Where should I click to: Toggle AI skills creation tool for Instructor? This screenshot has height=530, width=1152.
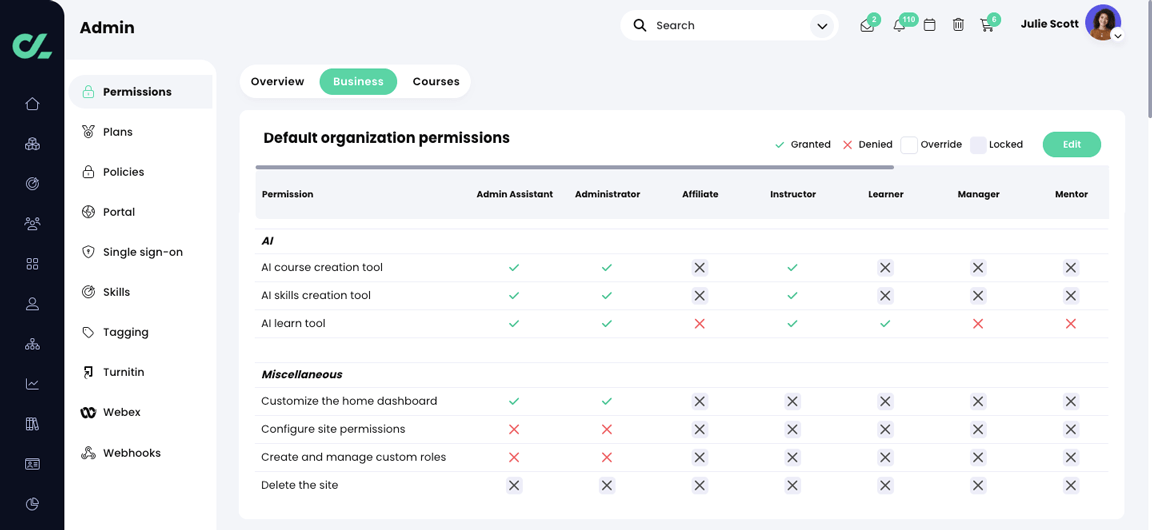[x=792, y=296]
